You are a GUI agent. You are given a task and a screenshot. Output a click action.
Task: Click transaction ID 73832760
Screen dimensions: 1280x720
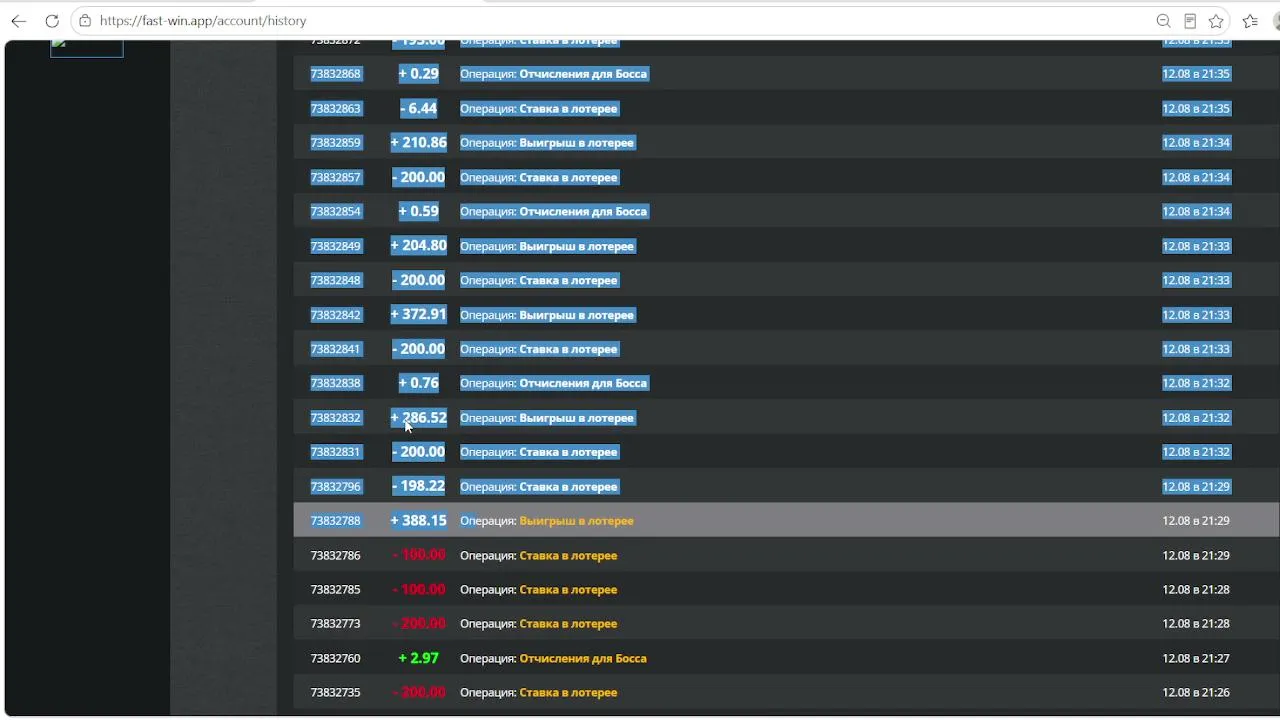pyautogui.click(x=336, y=659)
